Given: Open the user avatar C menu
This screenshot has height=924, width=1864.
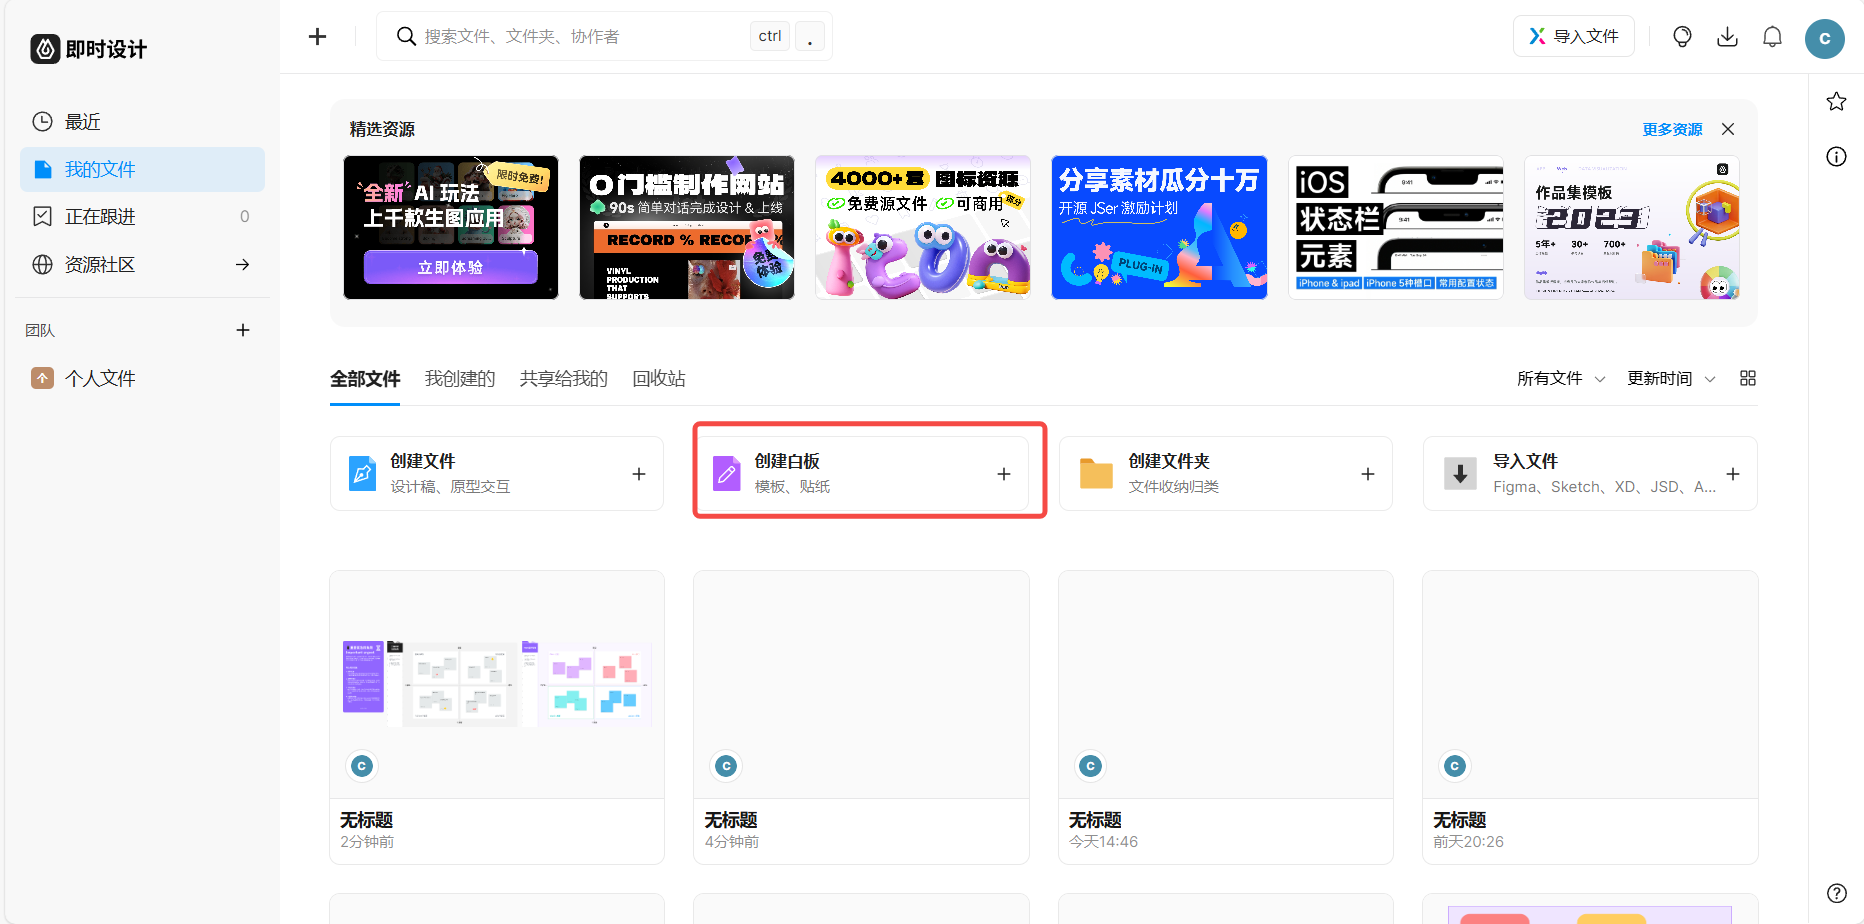Looking at the screenshot, I should (x=1825, y=38).
